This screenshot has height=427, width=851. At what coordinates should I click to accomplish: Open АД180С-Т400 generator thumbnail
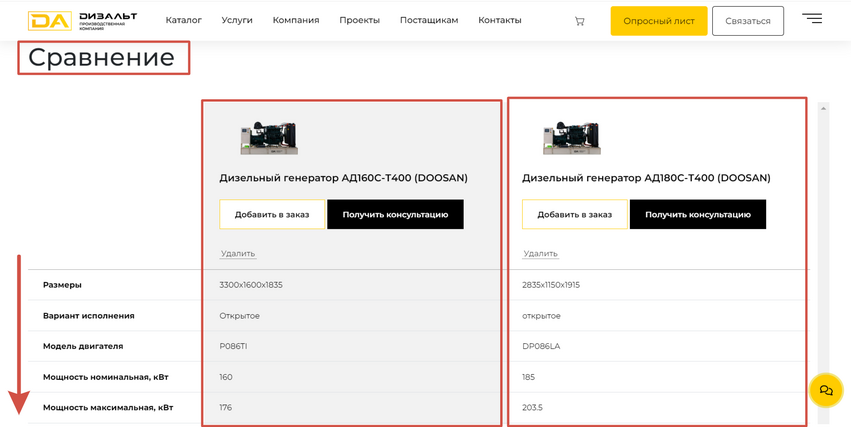[x=572, y=138]
